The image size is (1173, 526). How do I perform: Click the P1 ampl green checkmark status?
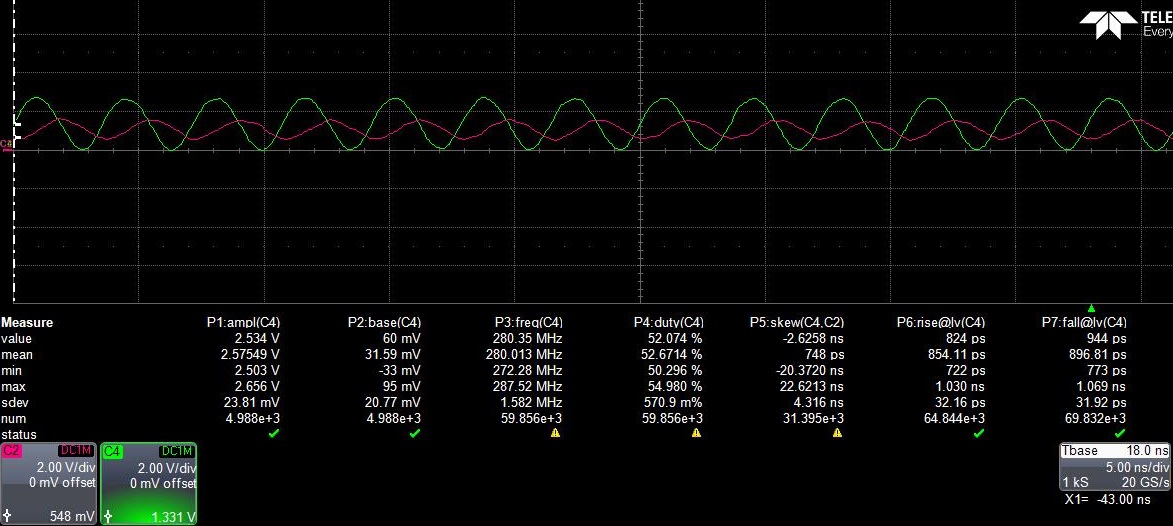tap(274, 434)
